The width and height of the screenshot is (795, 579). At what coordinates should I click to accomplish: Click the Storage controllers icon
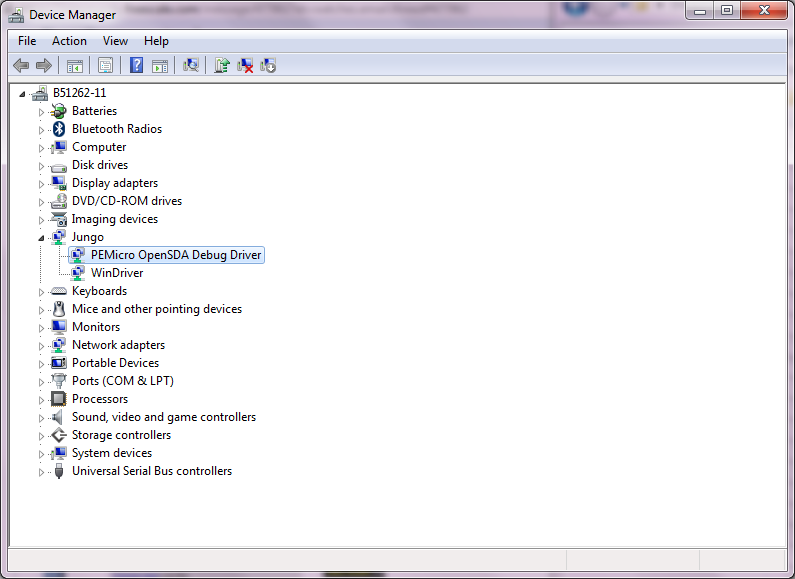(59, 435)
